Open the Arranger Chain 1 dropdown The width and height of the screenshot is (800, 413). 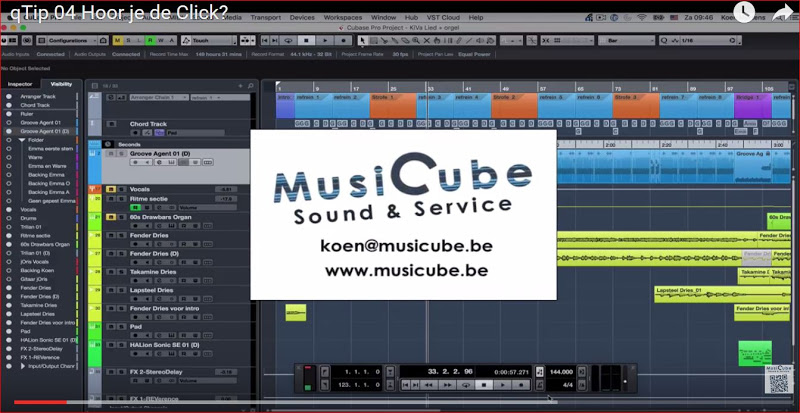click(x=158, y=97)
